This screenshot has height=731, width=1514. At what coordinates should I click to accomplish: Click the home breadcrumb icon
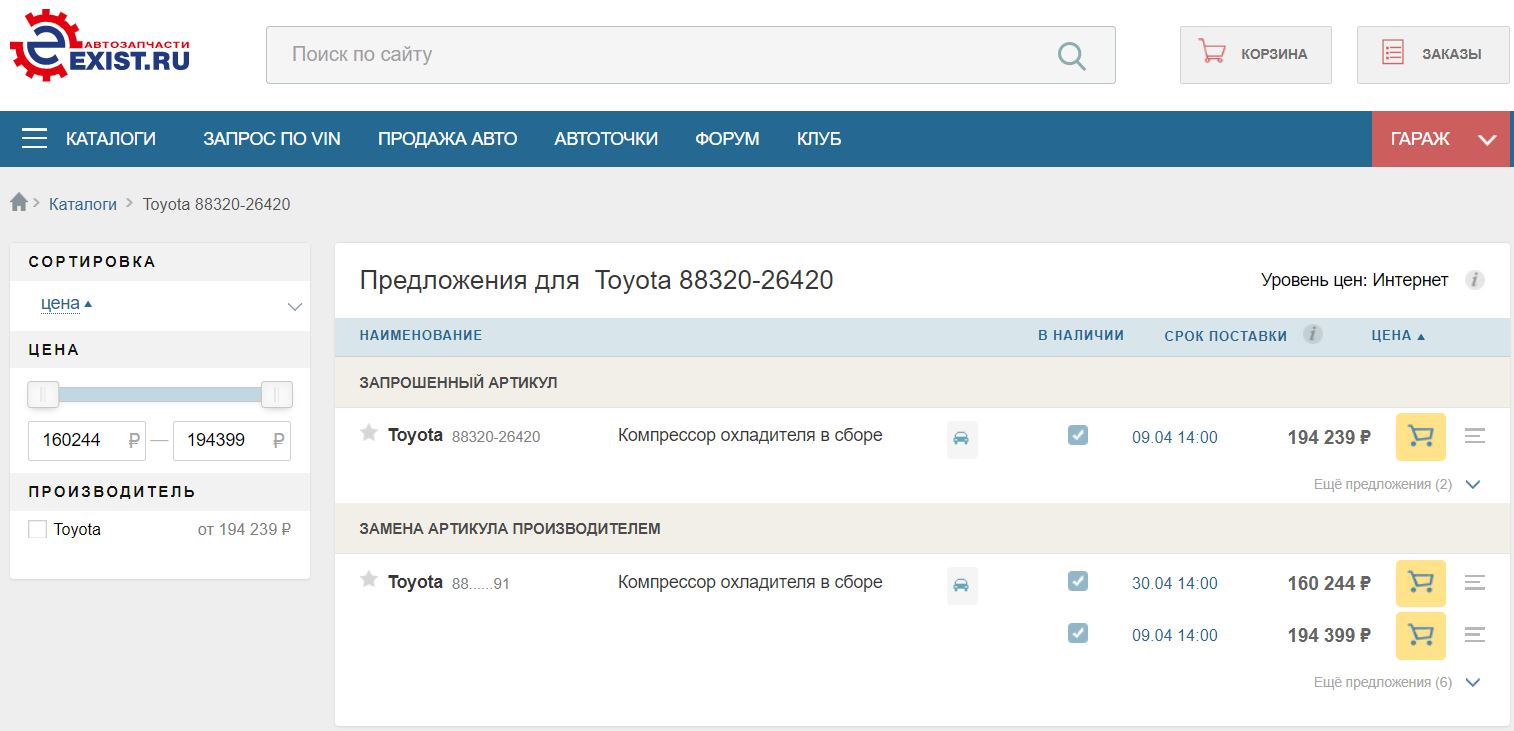pyautogui.click(x=19, y=203)
